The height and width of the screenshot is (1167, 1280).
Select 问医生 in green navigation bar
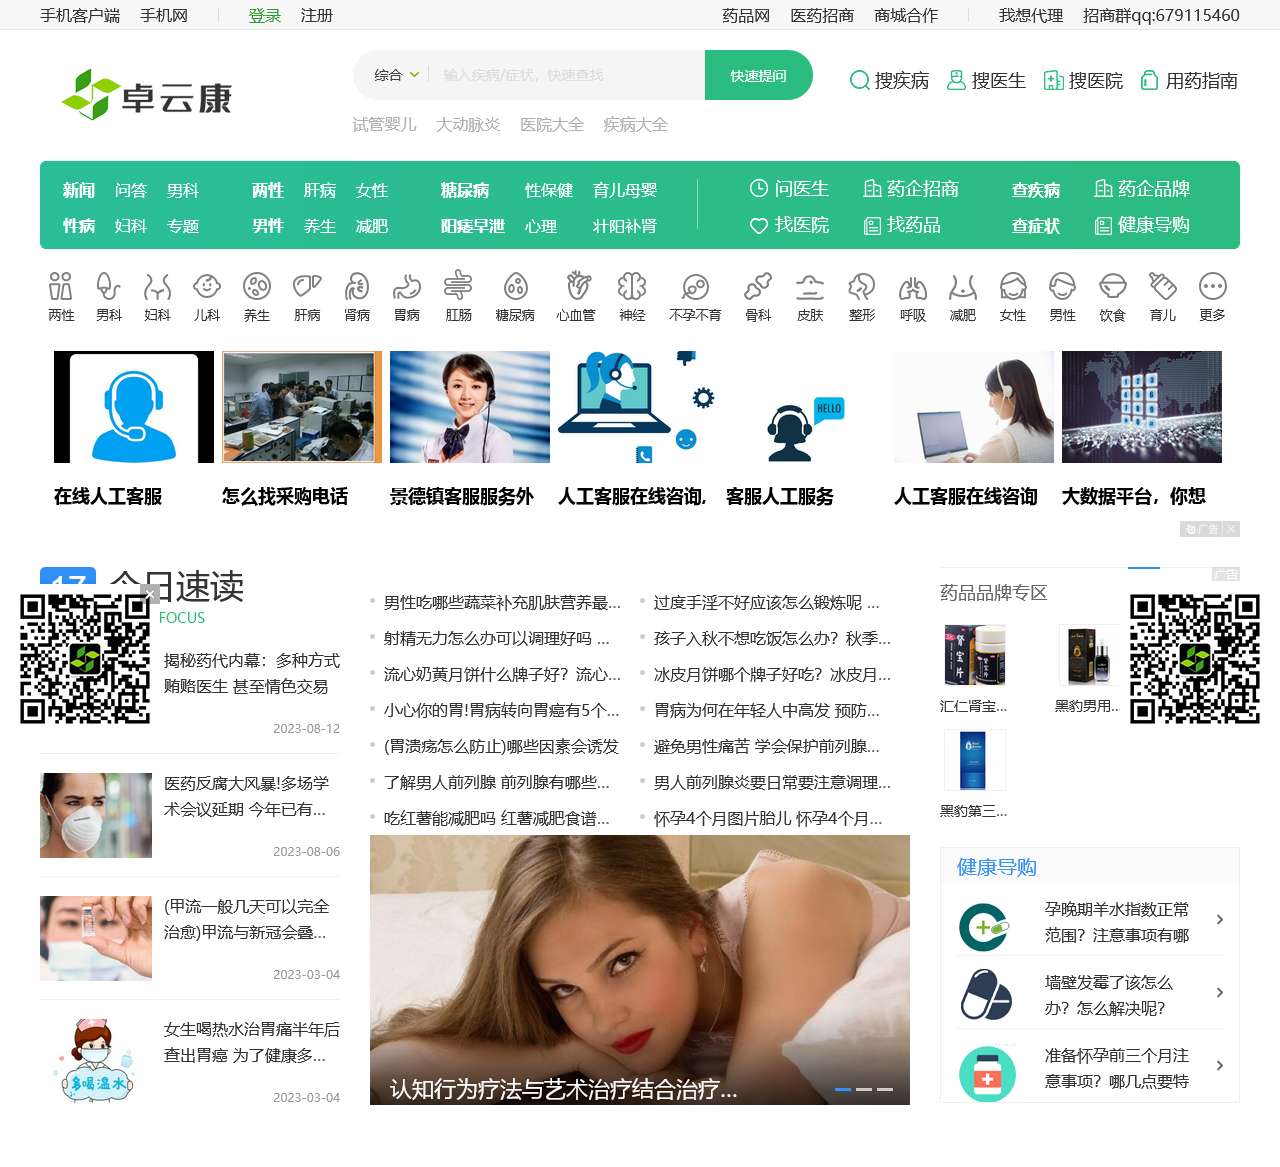tap(789, 189)
